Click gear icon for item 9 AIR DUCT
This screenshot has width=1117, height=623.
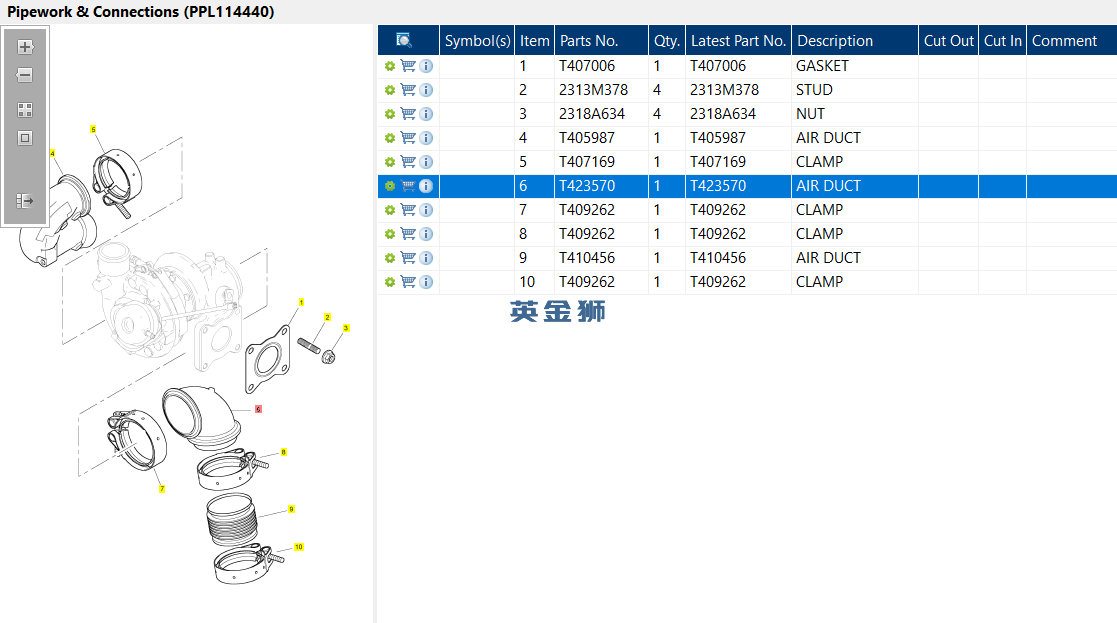pyautogui.click(x=390, y=258)
